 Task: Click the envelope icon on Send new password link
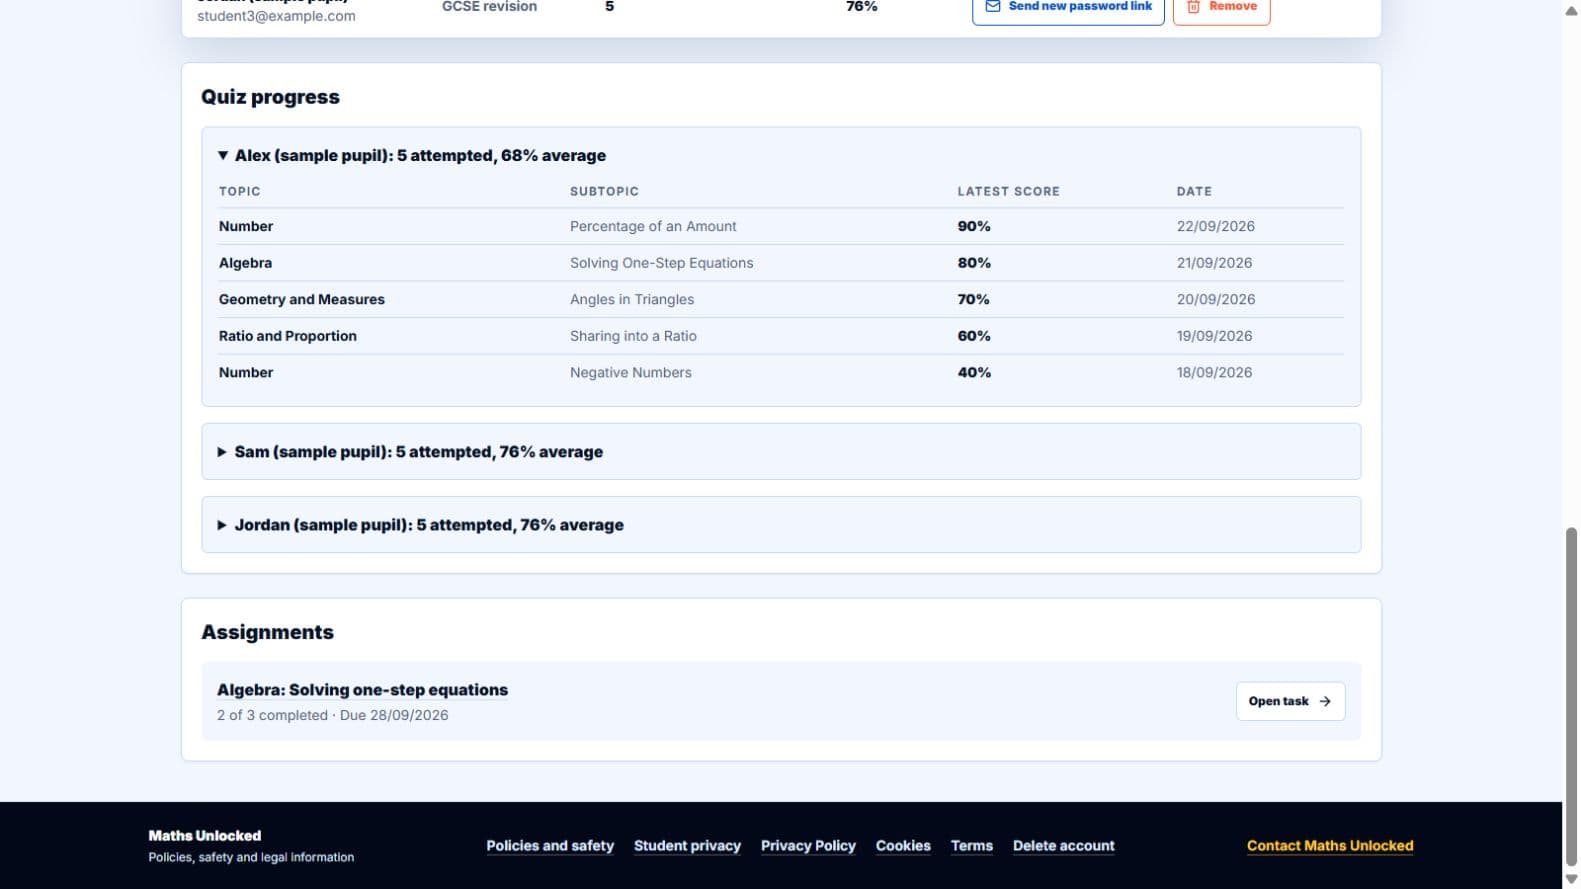coord(993,6)
